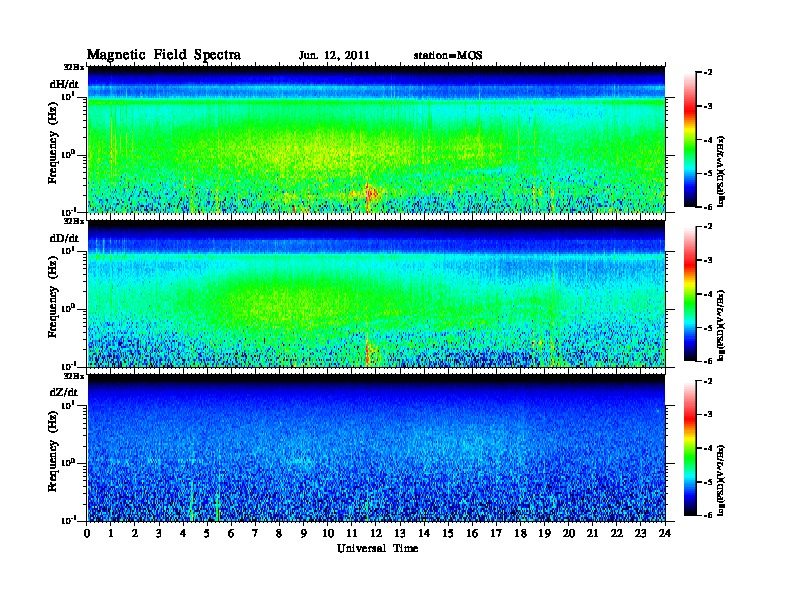The height and width of the screenshot is (612, 792).
Task: Click the dZ/dt panel color bar
Action: pos(690,448)
